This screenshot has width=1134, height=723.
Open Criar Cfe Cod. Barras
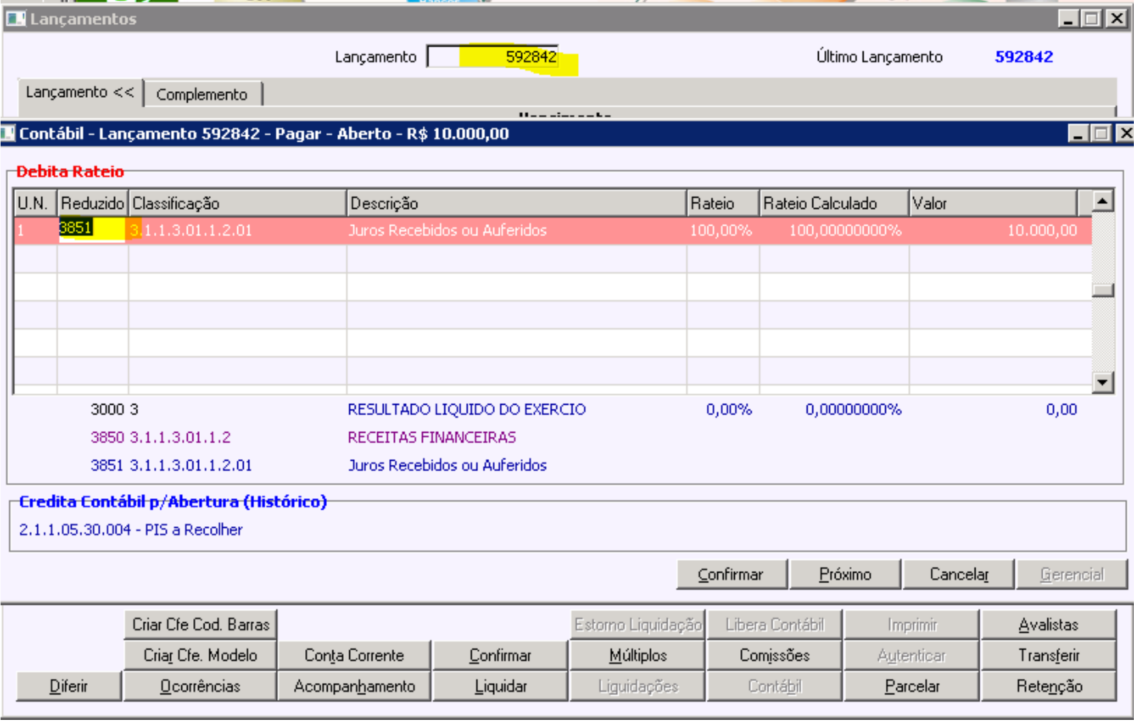click(x=200, y=625)
